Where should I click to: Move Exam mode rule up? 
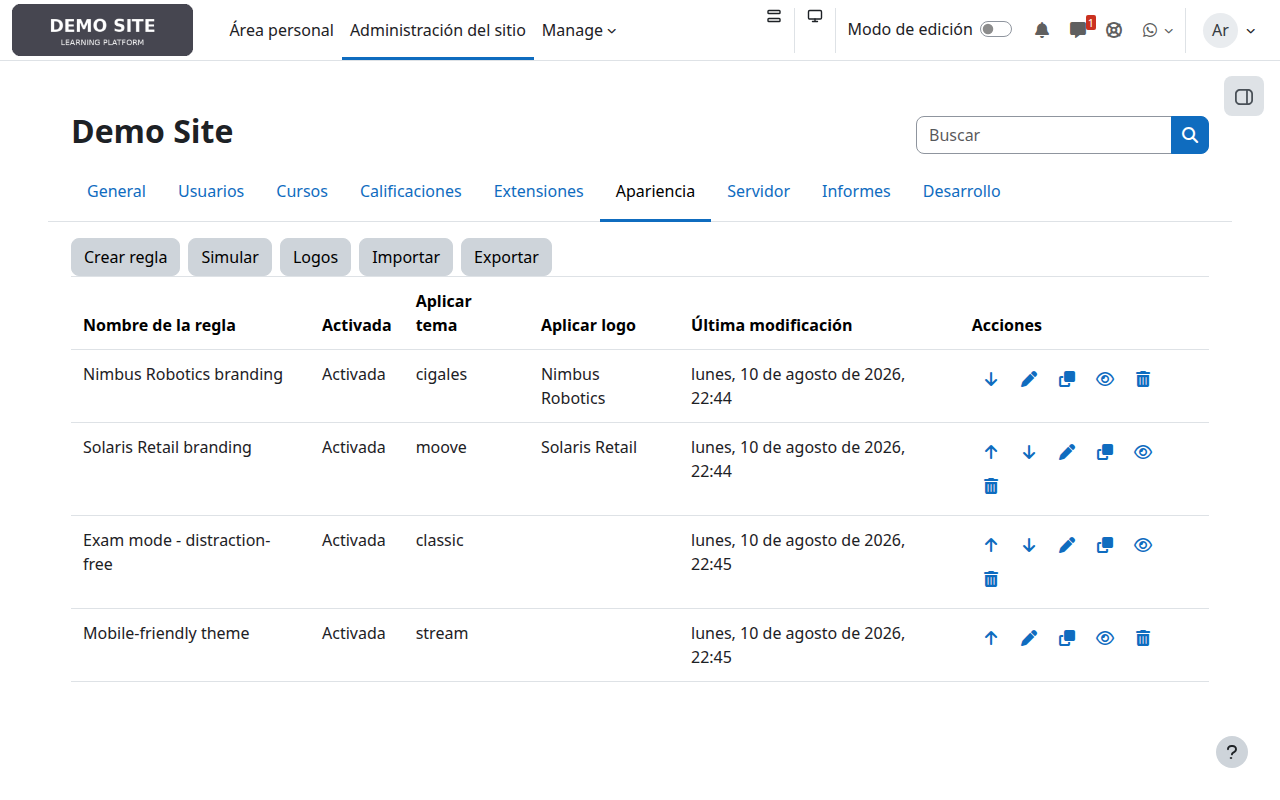click(x=991, y=545)
